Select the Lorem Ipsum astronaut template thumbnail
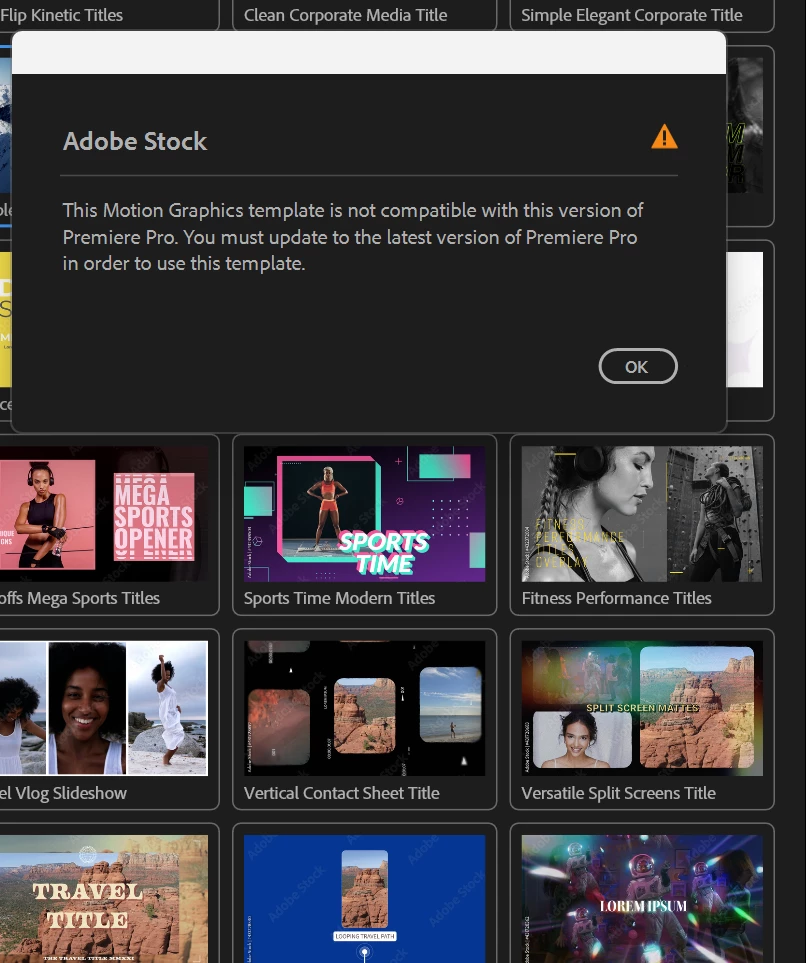806x963 pixels. [642, 899]
